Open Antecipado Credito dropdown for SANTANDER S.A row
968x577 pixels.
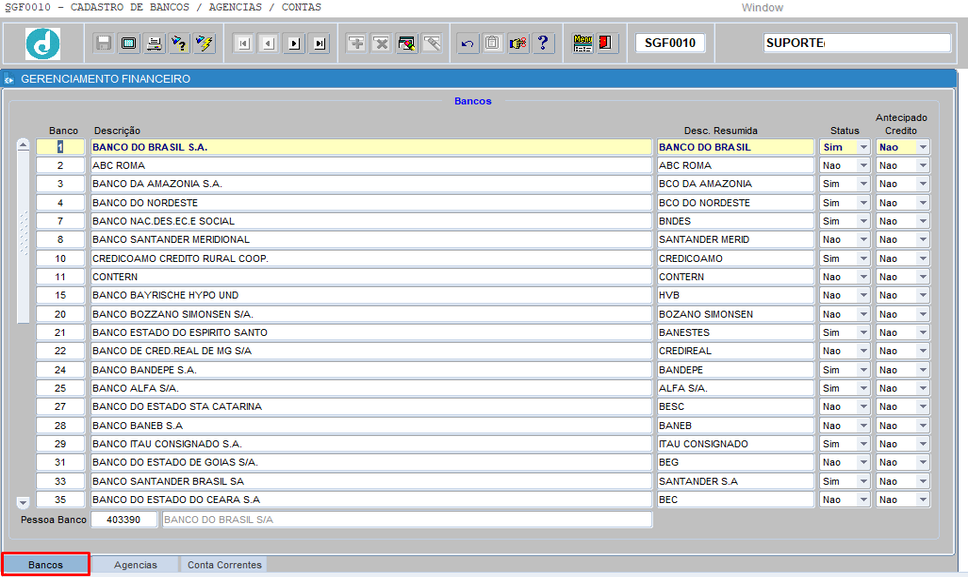click(x=922, y=481)
